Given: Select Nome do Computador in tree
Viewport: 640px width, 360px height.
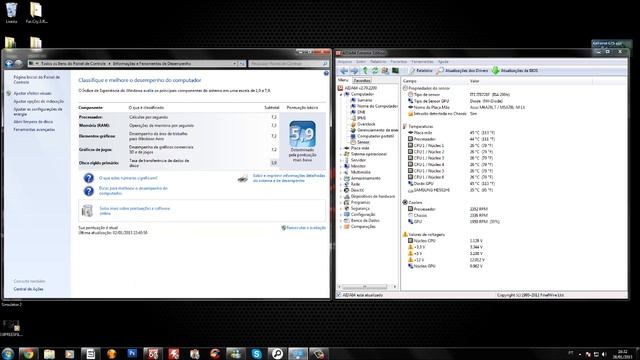Looking at the screenshot, I should click(377, 106).
